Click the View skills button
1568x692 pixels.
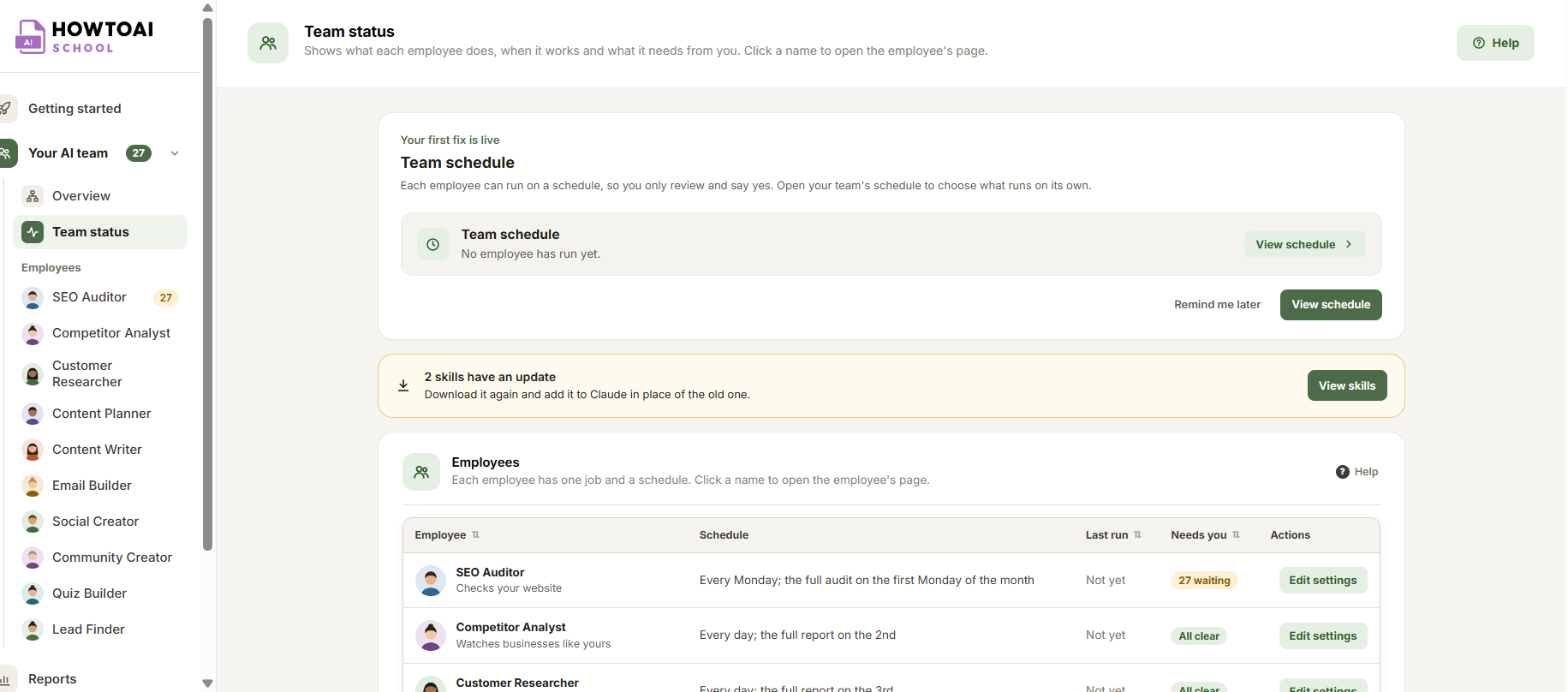1347,385
